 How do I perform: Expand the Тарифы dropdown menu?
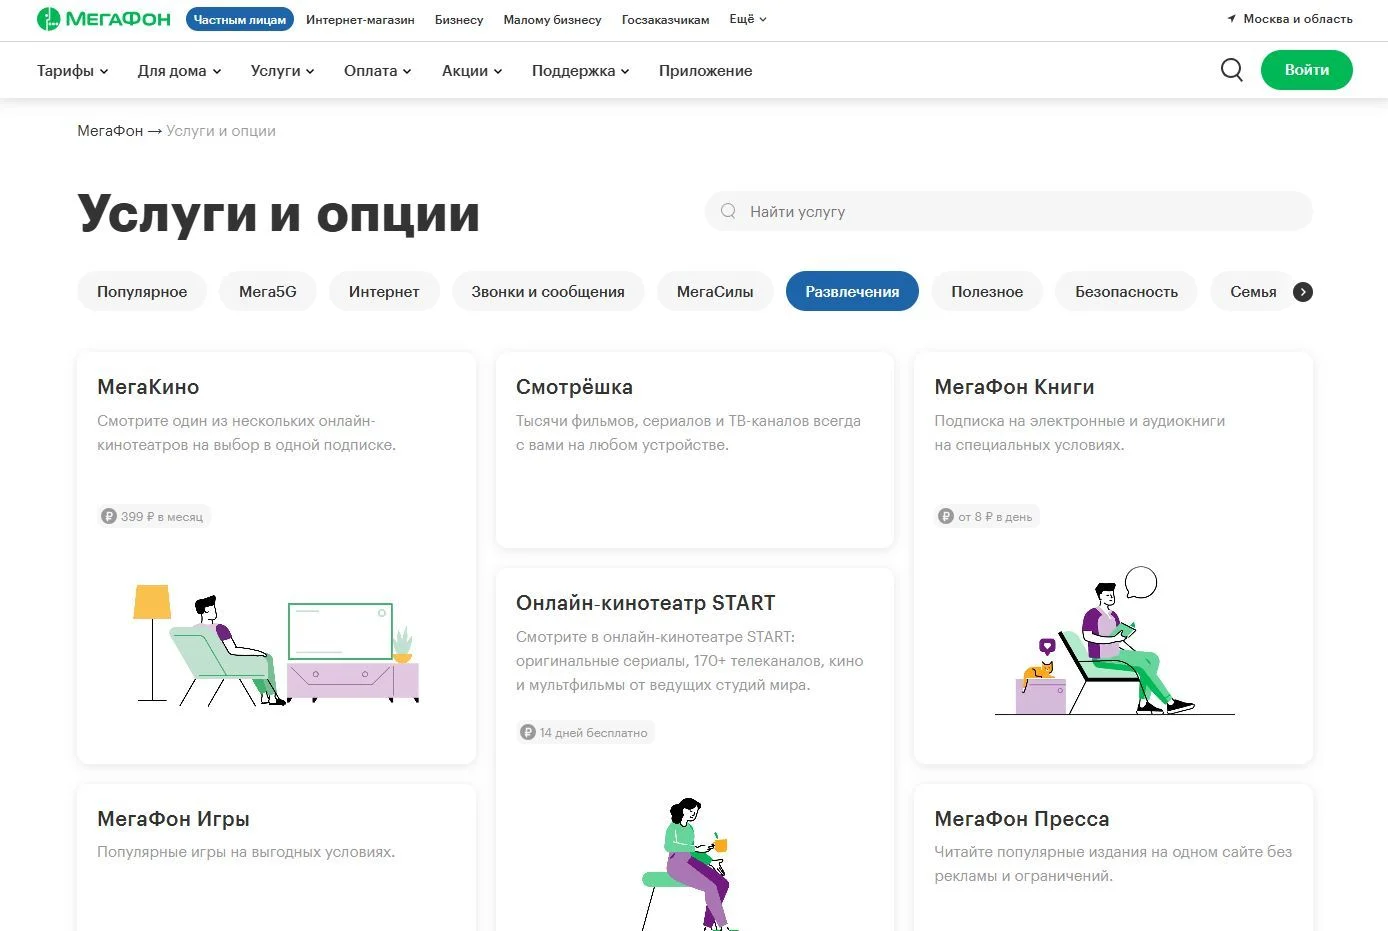[73, 71]
